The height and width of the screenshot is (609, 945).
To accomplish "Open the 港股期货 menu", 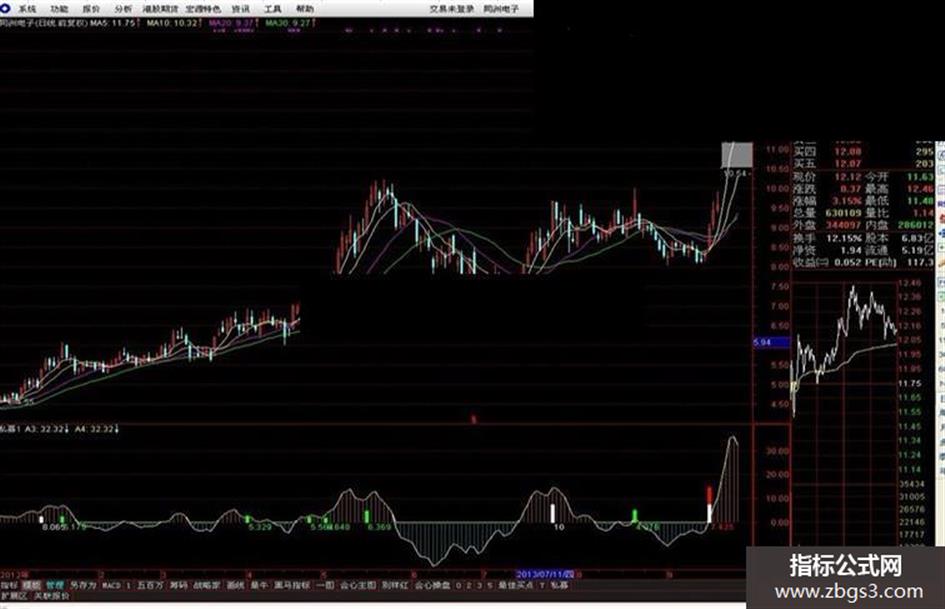I will click(161, 9).
